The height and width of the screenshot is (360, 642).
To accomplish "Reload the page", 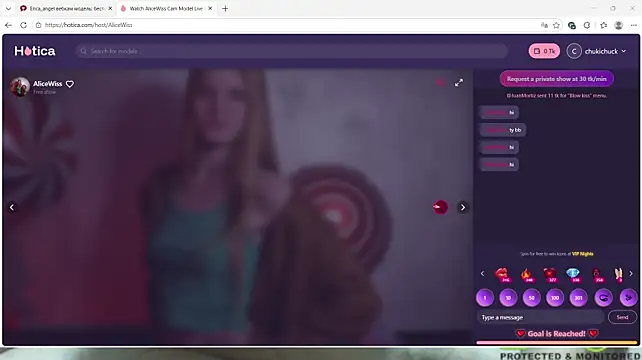I will click(x=23, y=25).
